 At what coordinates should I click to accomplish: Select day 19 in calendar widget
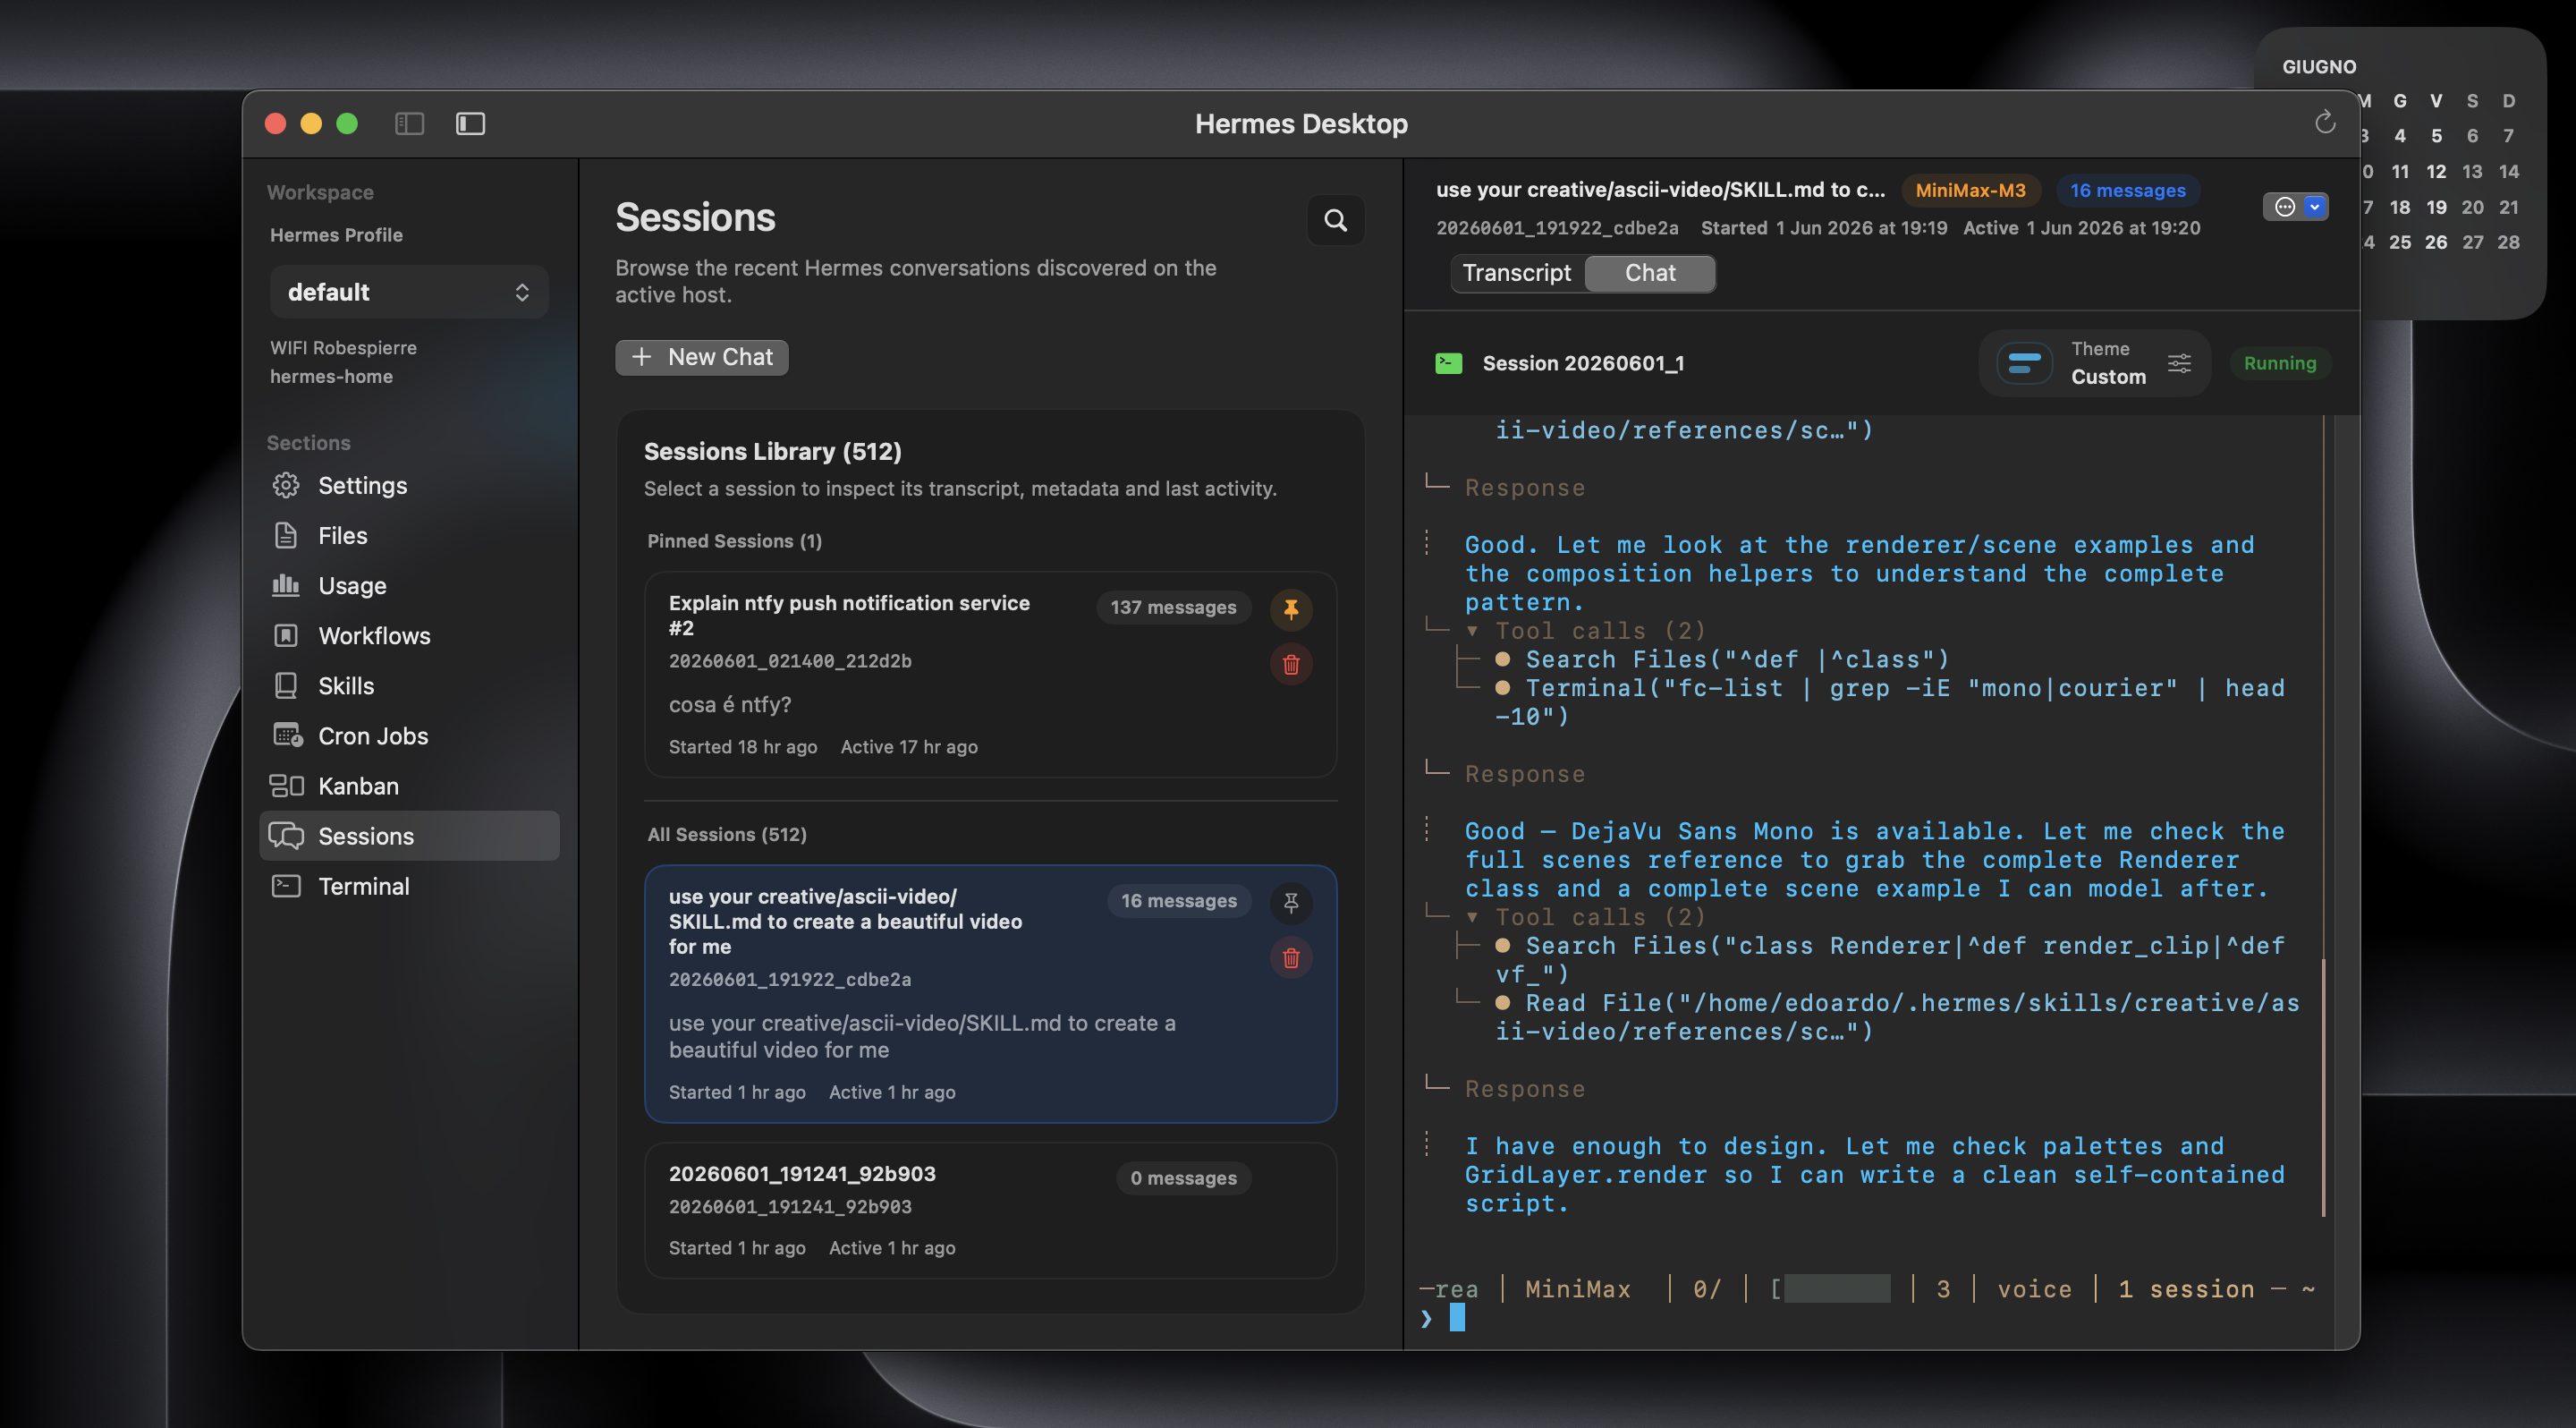pyautogui.click(x=2436, y=207)
